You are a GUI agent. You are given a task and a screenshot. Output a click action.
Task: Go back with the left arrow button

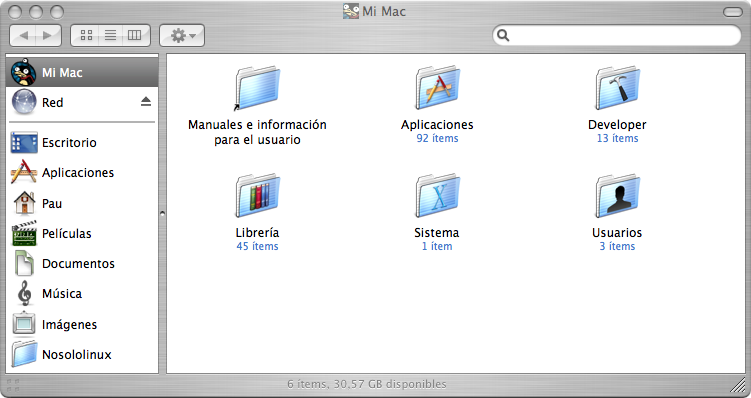[x=23, y=35]
